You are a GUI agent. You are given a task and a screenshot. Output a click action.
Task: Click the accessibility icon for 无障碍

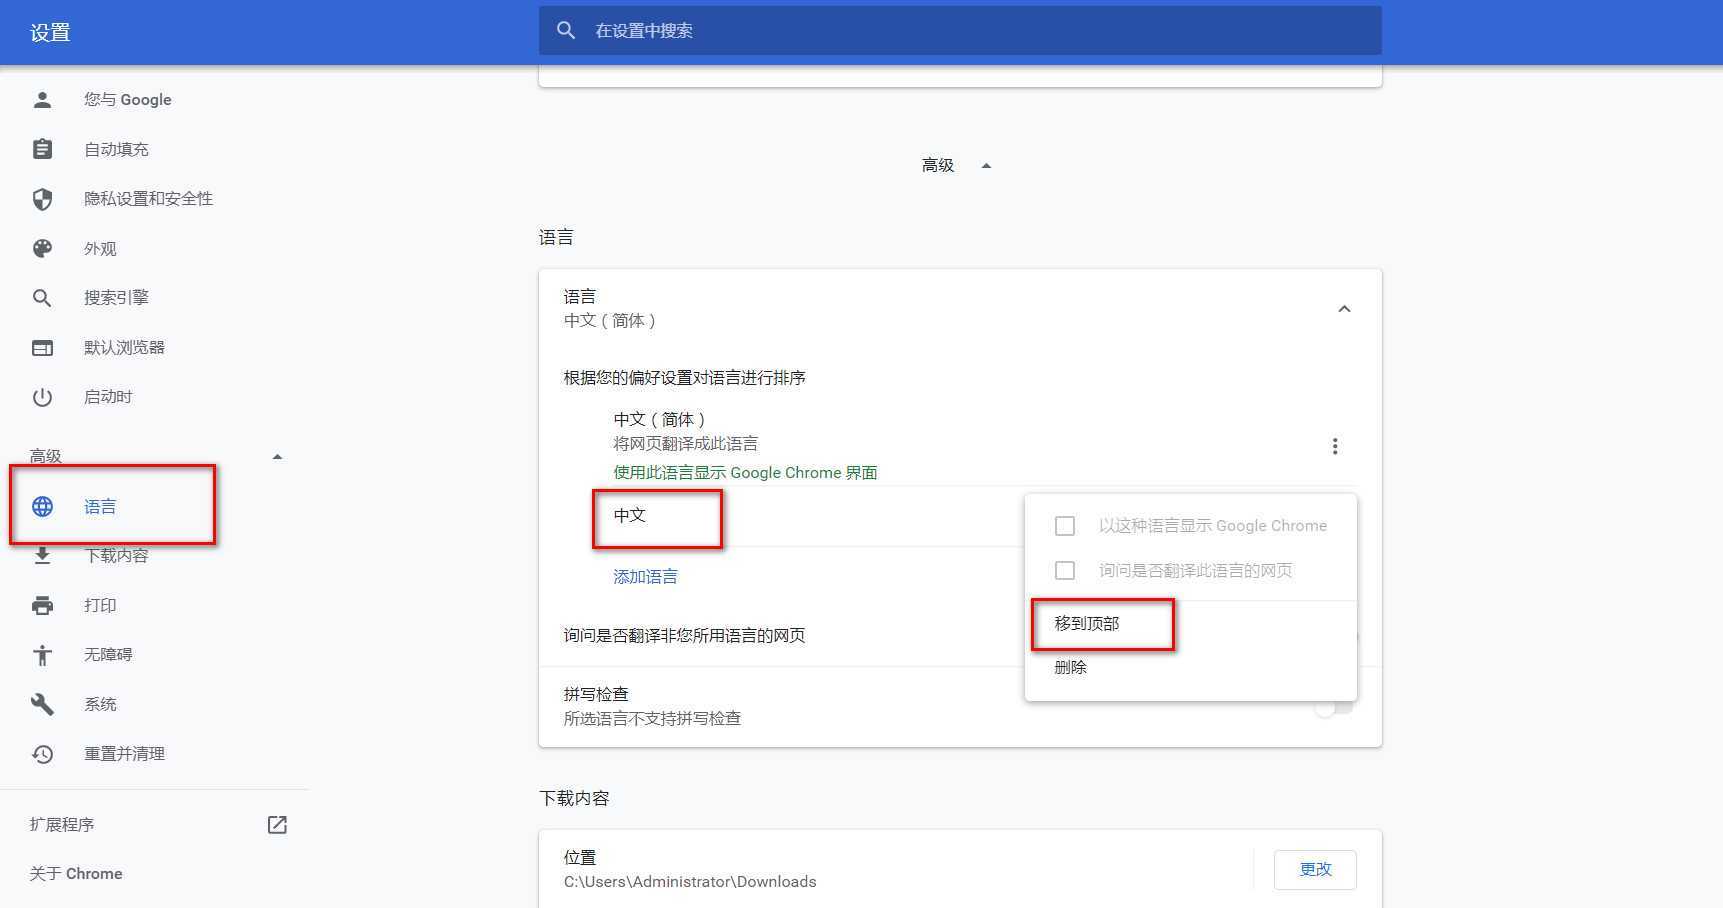[42, 655]
